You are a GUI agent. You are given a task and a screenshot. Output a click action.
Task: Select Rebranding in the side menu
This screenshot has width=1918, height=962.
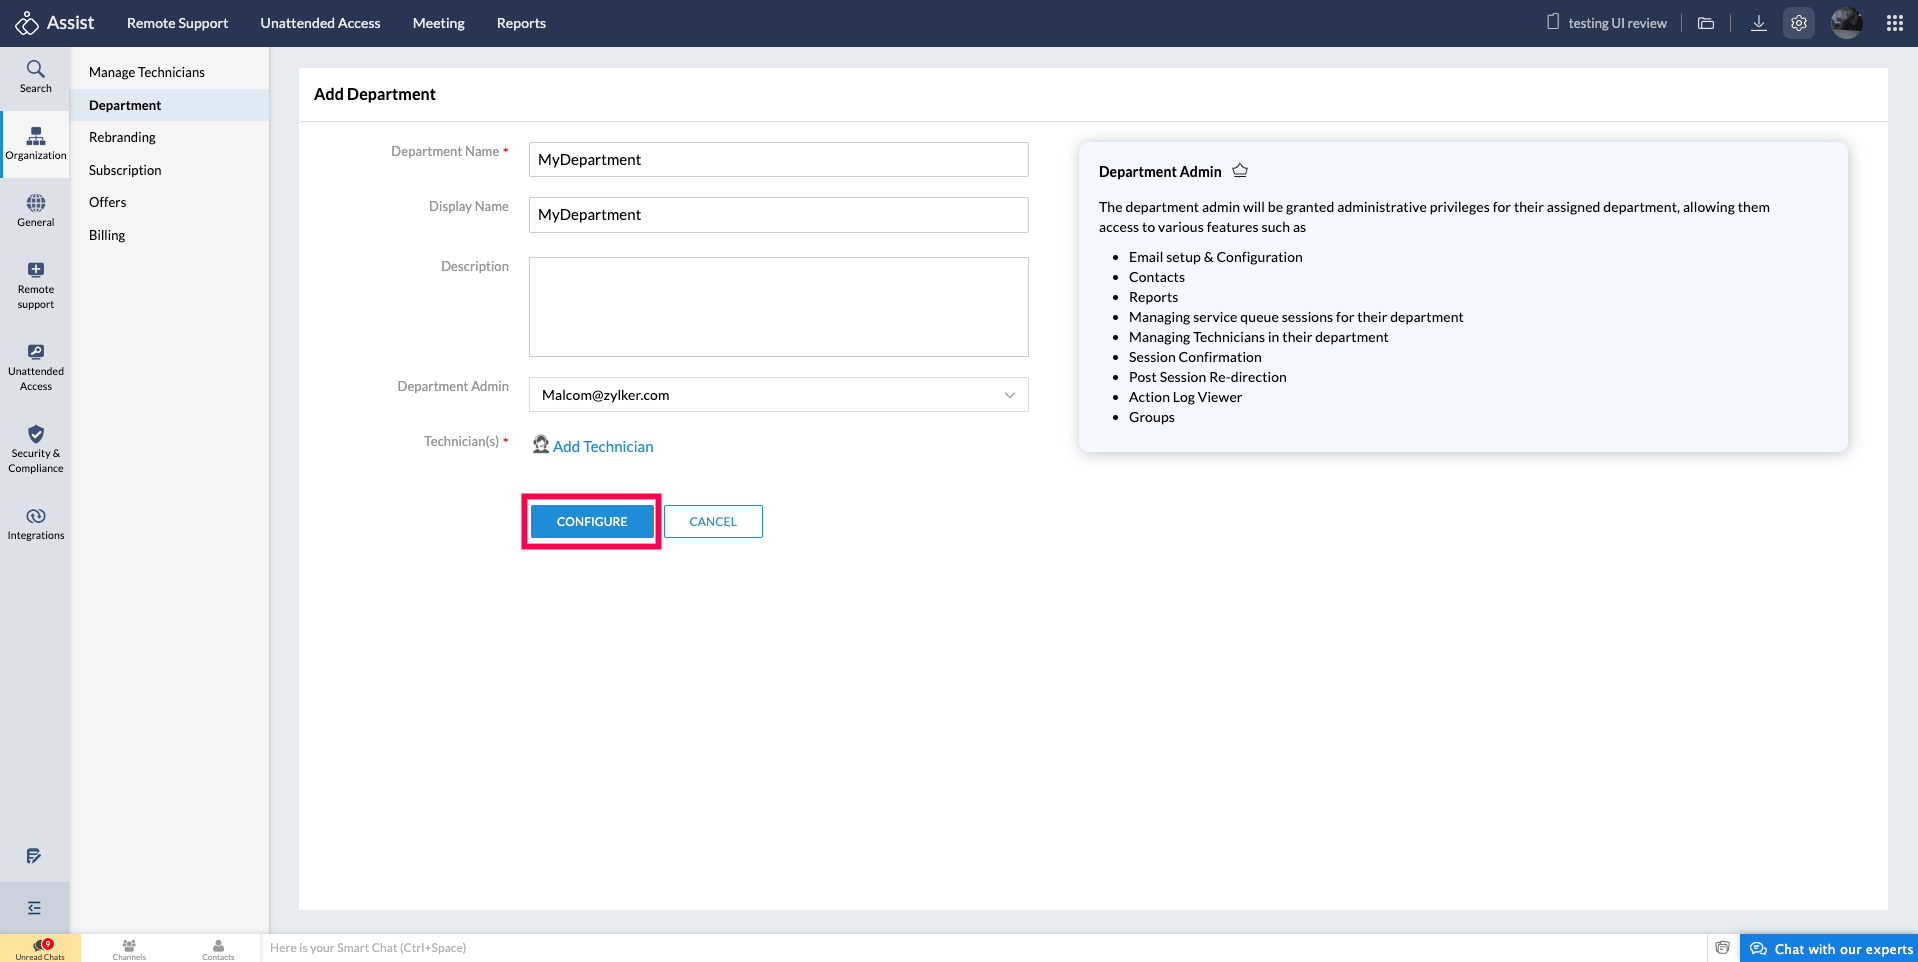[122, 137]
